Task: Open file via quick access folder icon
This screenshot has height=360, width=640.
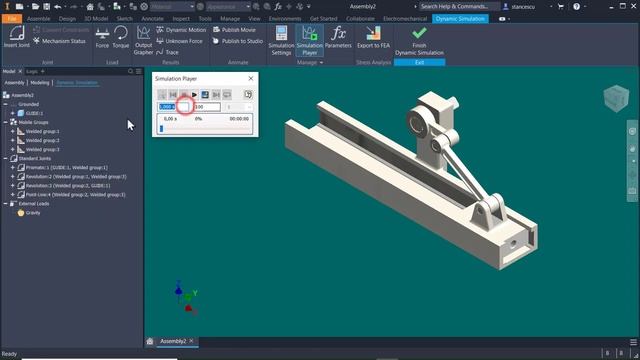Action: tap(35, 7)
